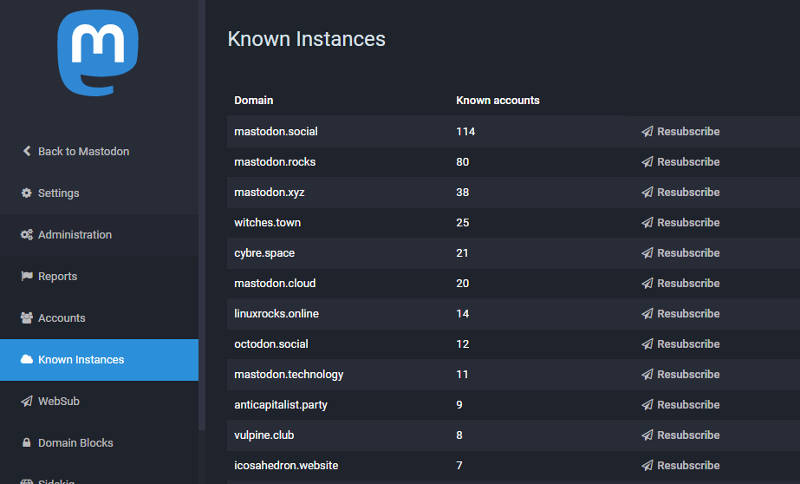Click the icosahedron.website domain cell
This screenshot has width=800, height=484.
coord(286,465)
